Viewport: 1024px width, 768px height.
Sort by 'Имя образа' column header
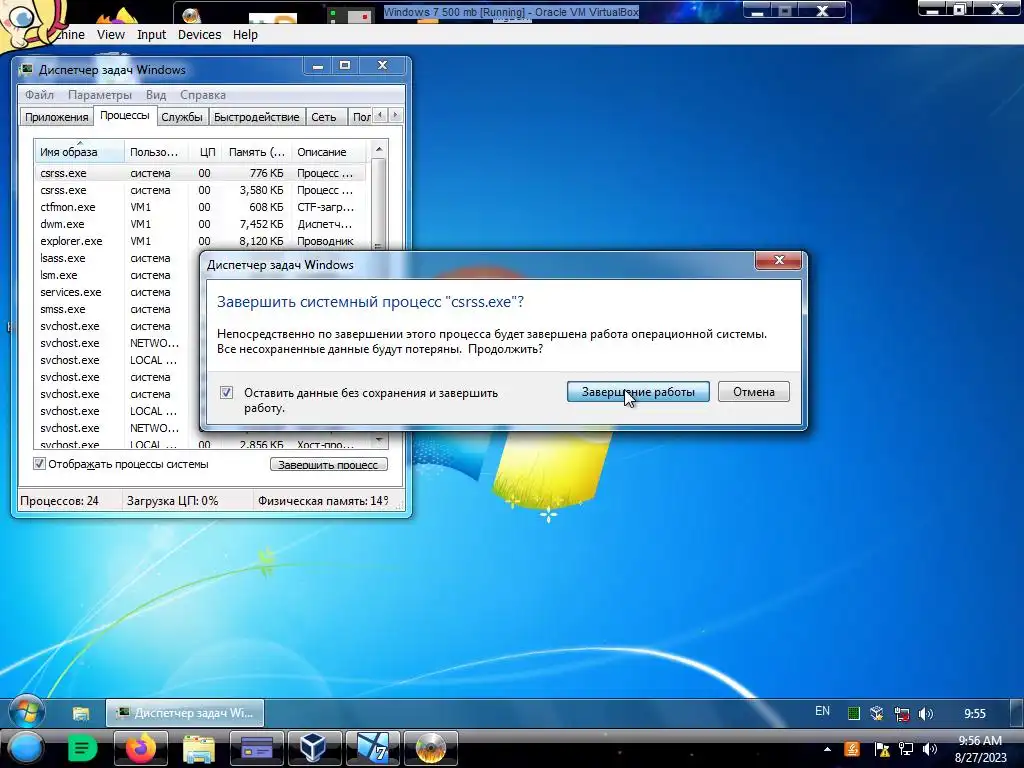(79, 152)
